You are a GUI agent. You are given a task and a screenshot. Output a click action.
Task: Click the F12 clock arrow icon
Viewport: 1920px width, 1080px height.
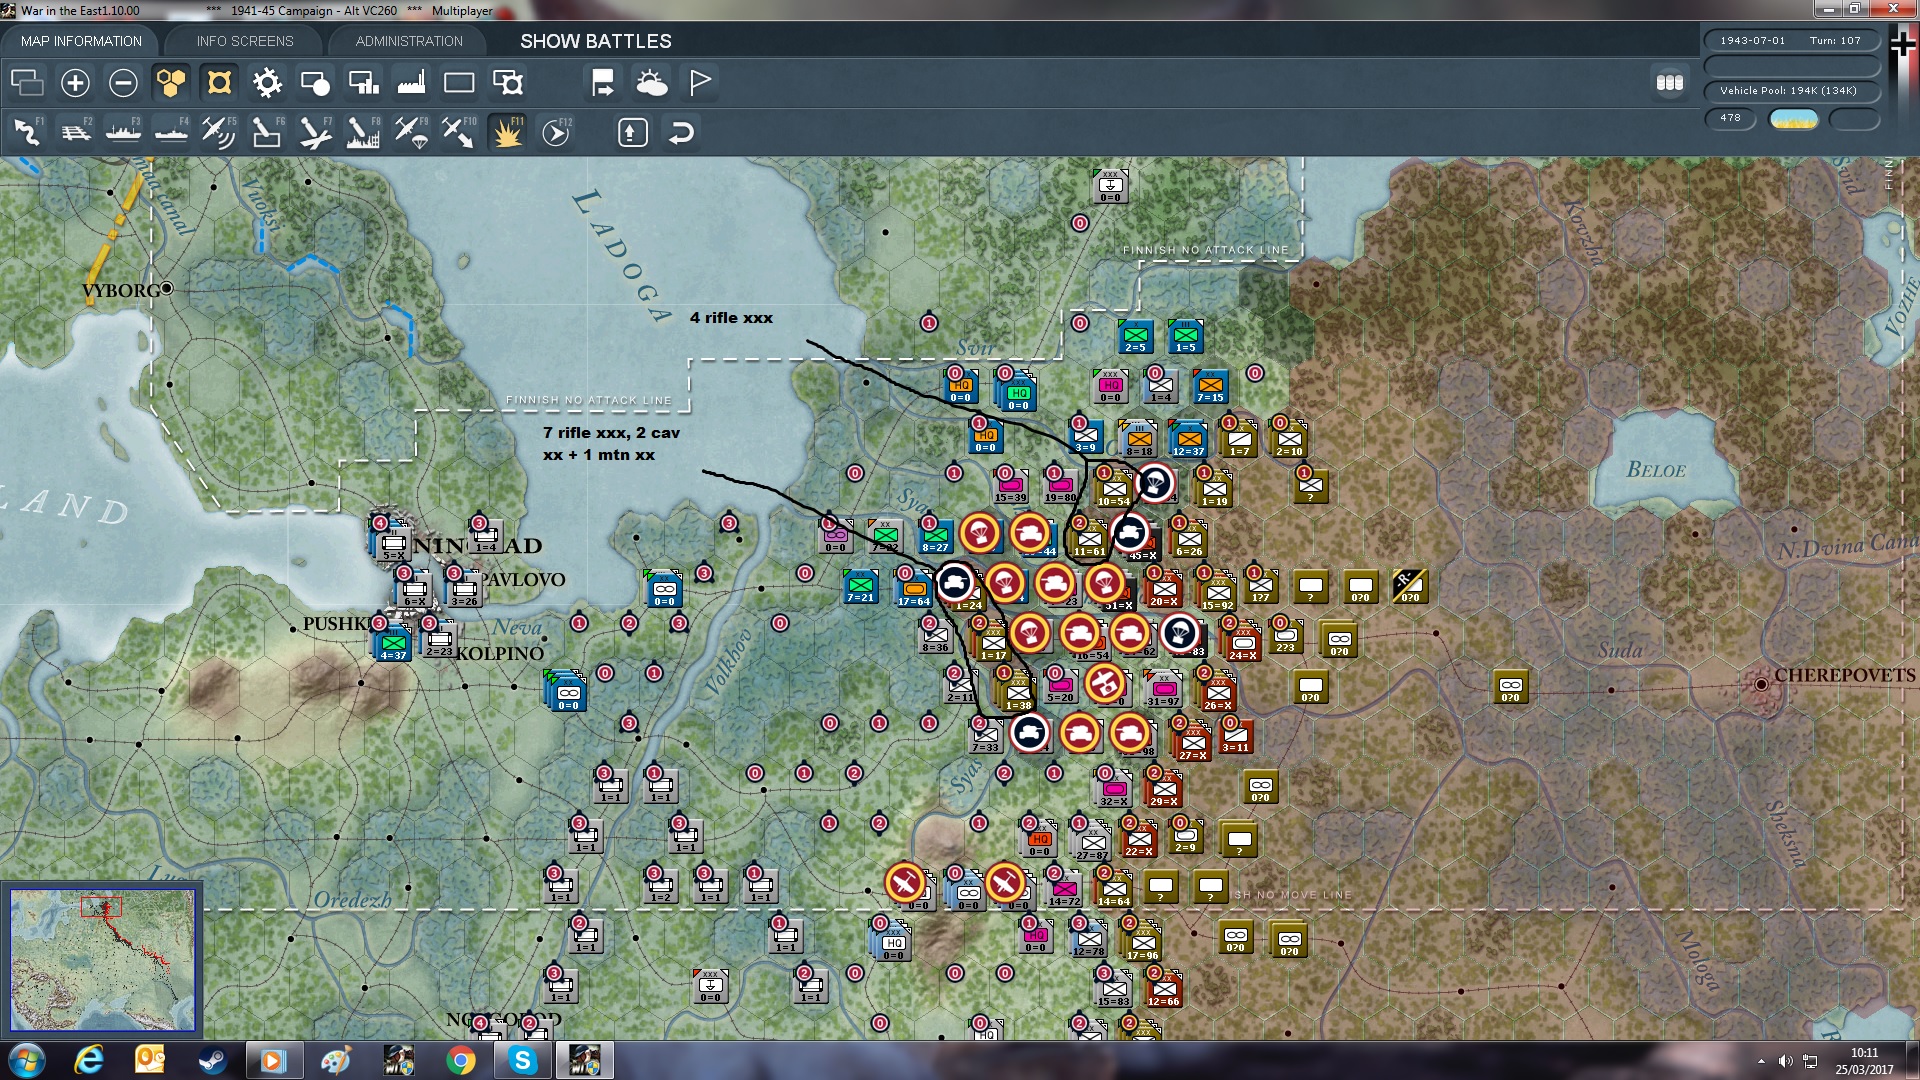[555, 132]
